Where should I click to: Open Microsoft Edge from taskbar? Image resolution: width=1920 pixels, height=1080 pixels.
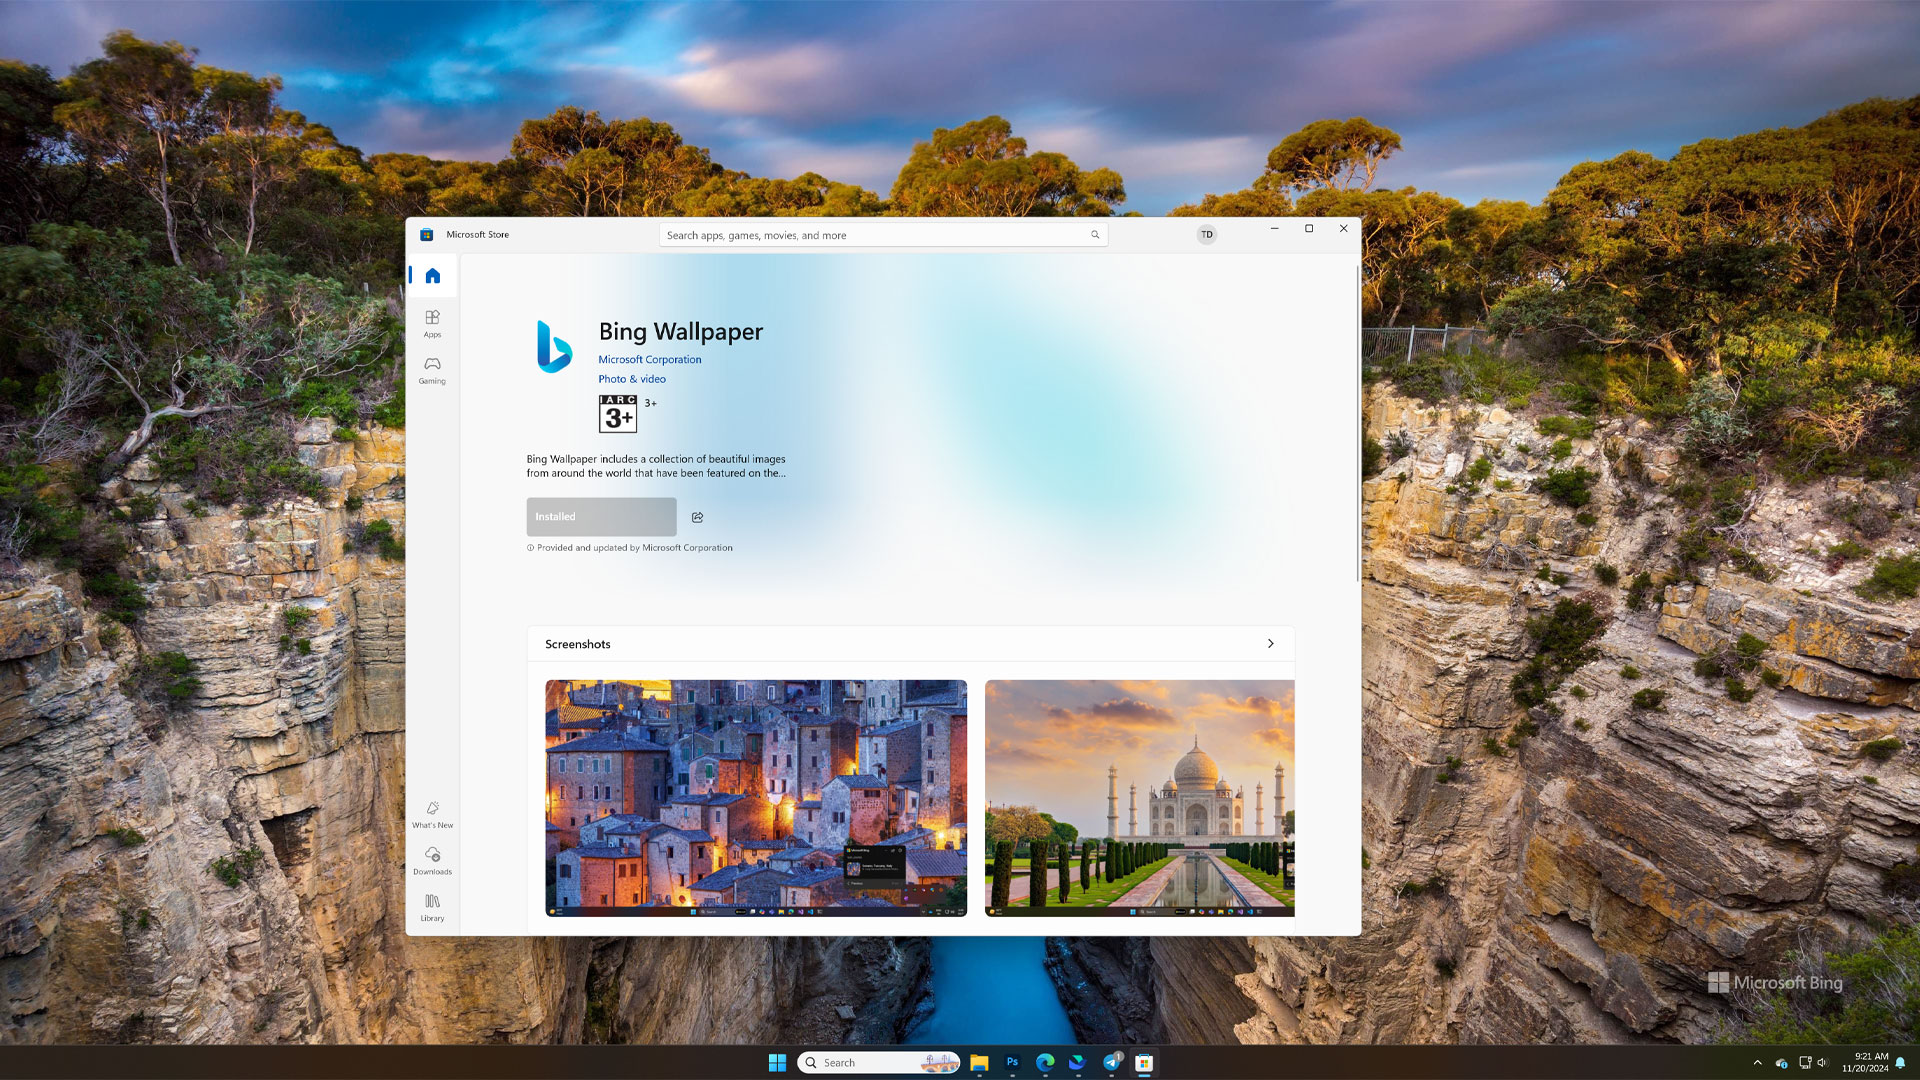[1045, 1062]
